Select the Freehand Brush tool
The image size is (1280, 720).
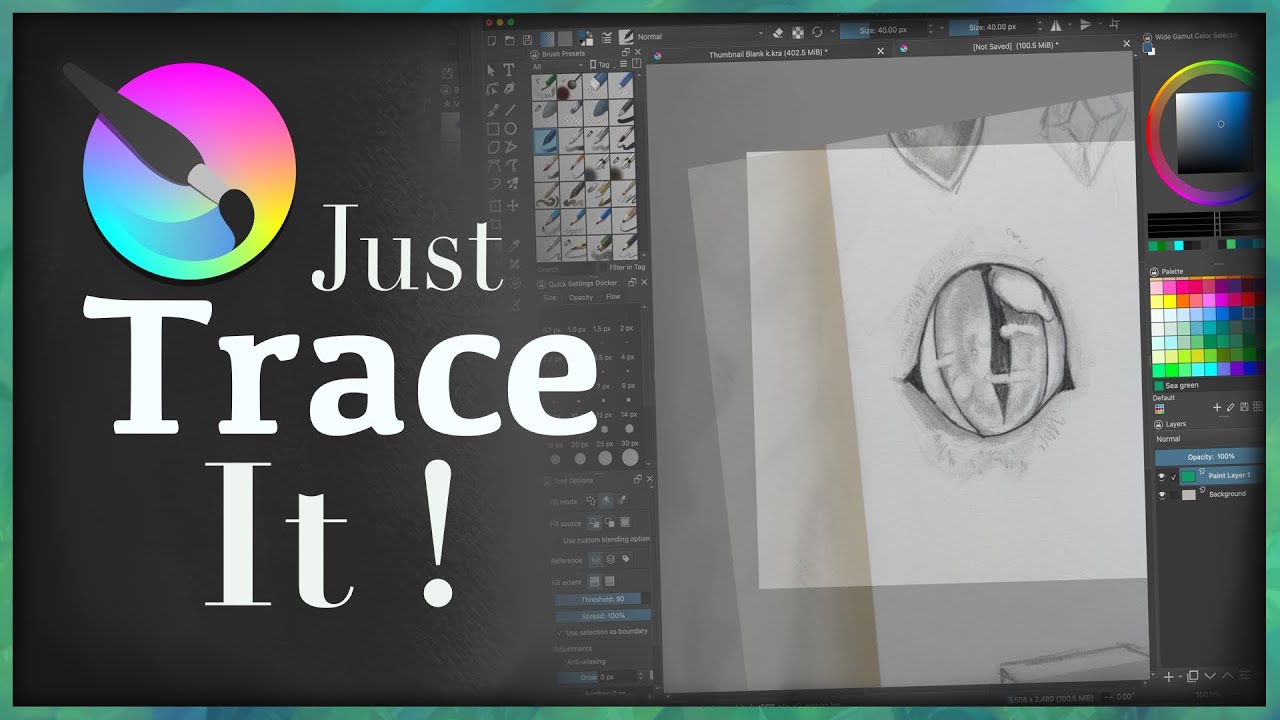tap(493, 110)
